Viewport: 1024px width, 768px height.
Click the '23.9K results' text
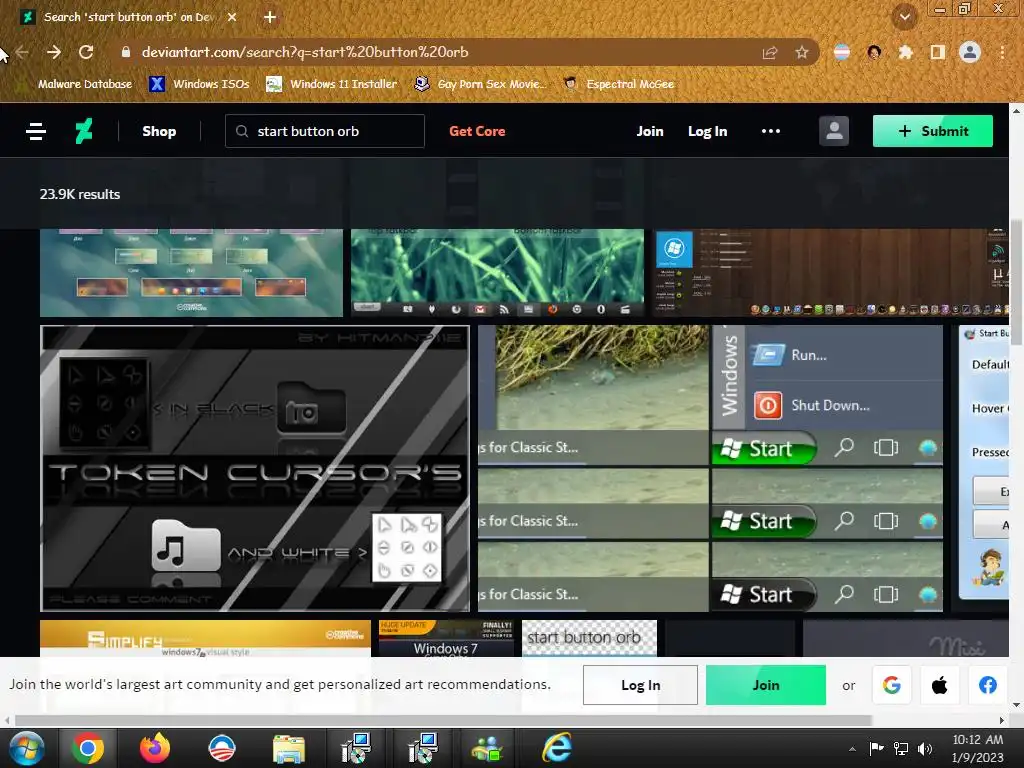[x=80, y=195]
